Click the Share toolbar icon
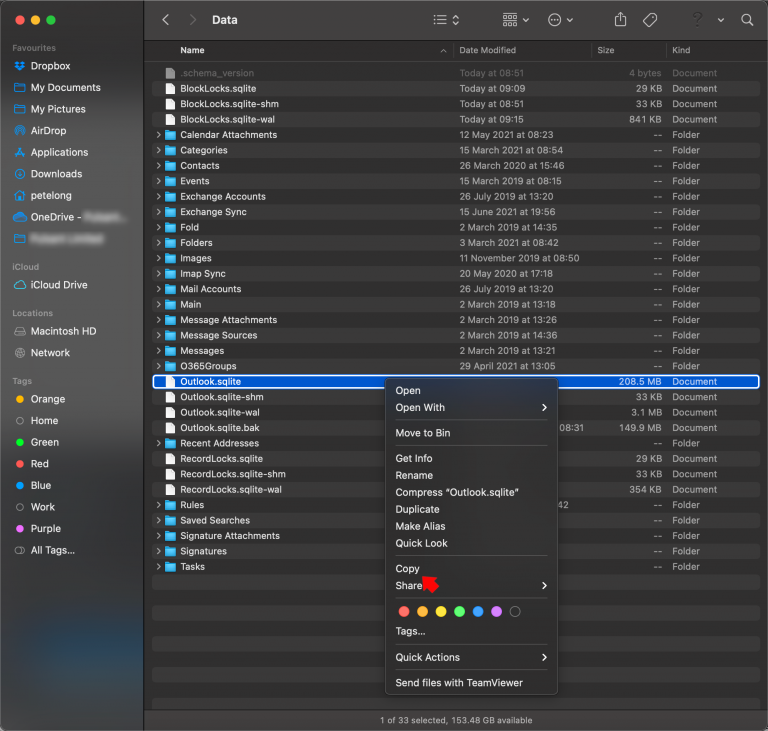Screen dimensions: 768x731 coord(621,20)
